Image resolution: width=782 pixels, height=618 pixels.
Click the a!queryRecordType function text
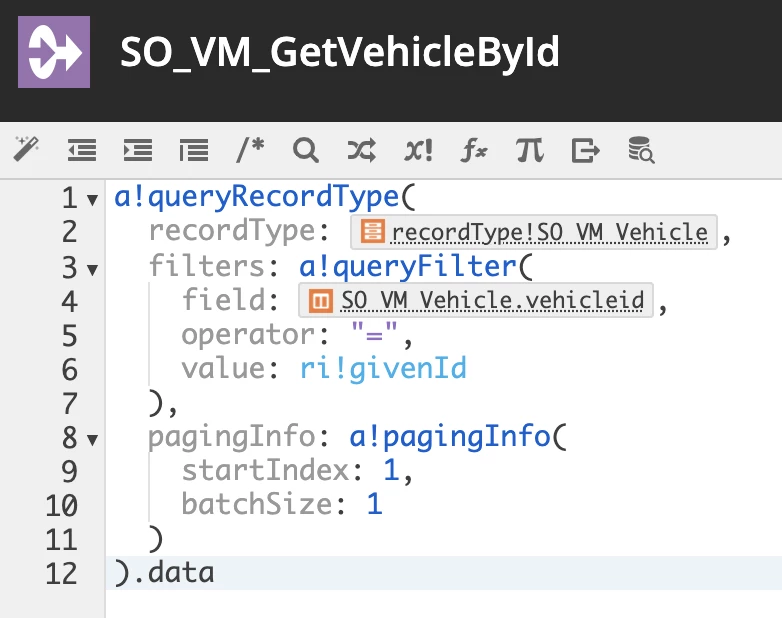(x=256, y=197)
